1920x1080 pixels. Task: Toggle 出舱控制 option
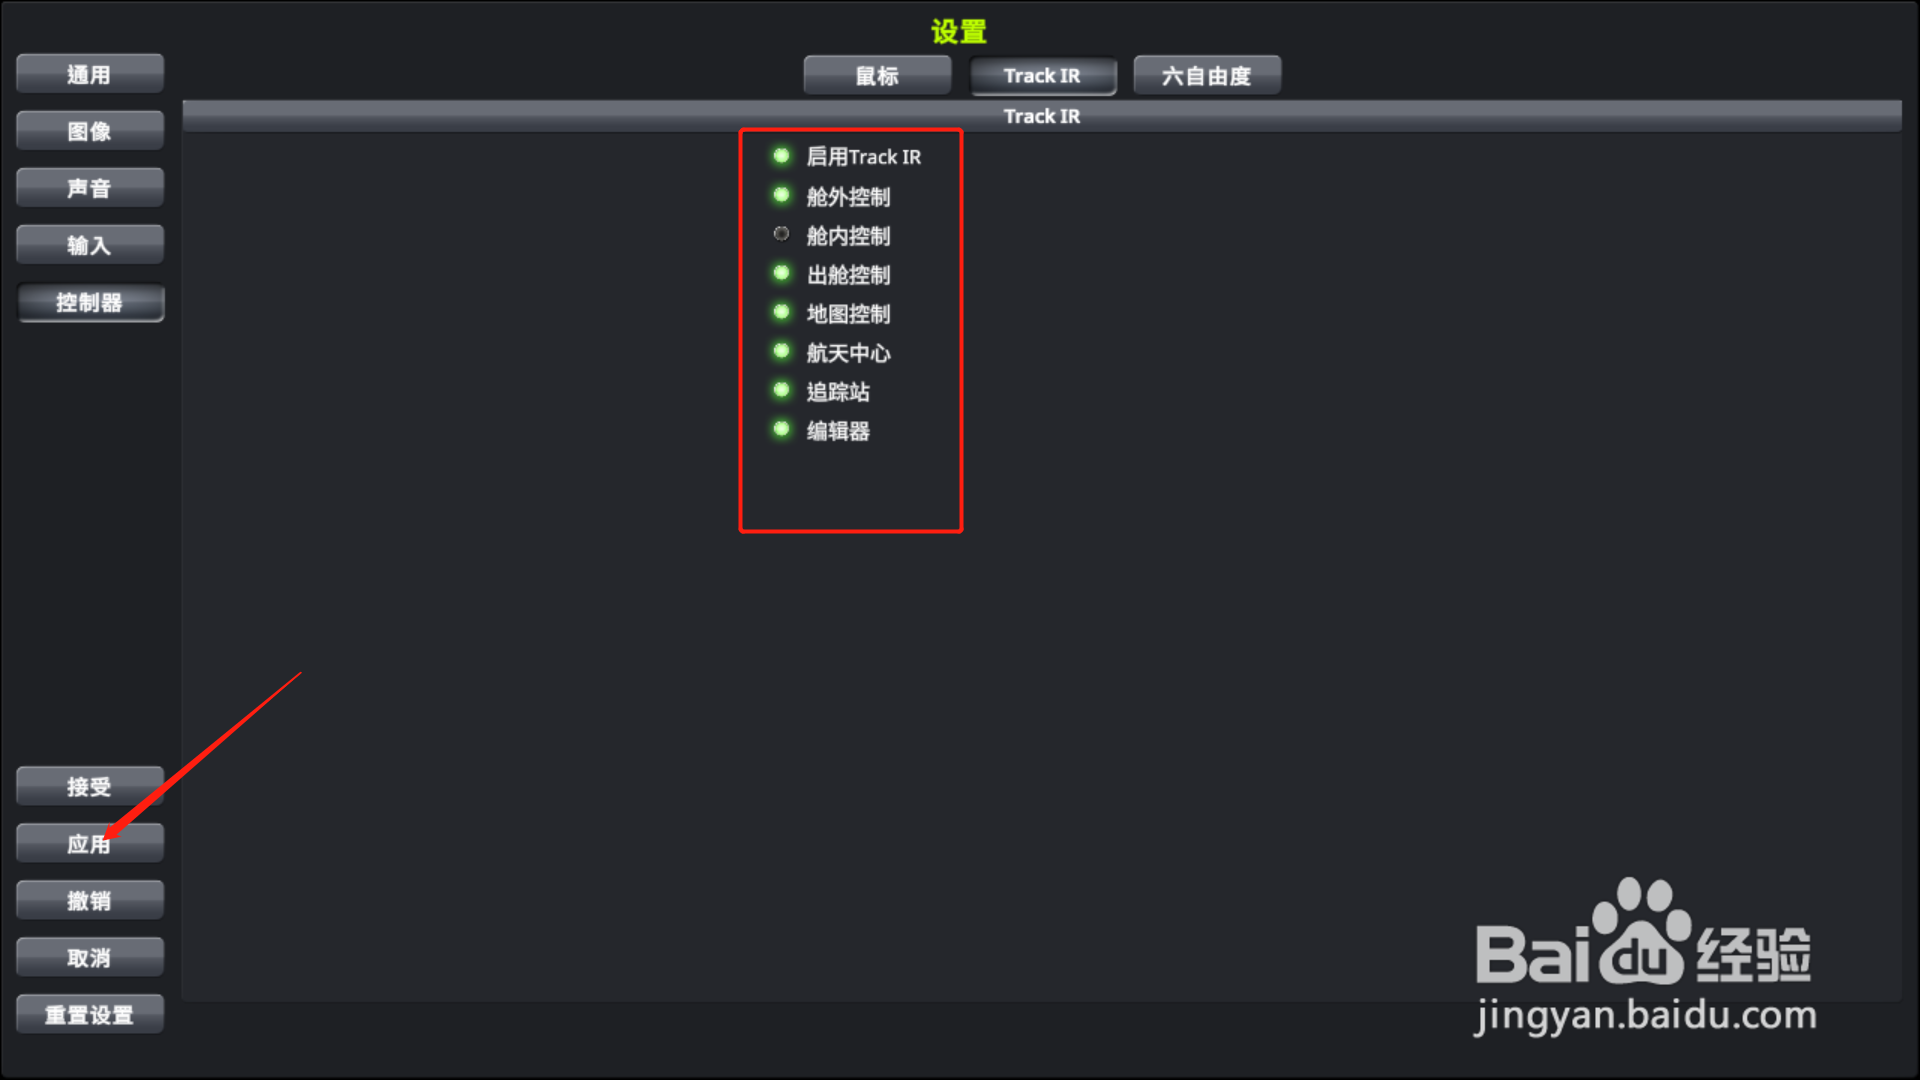781,273
